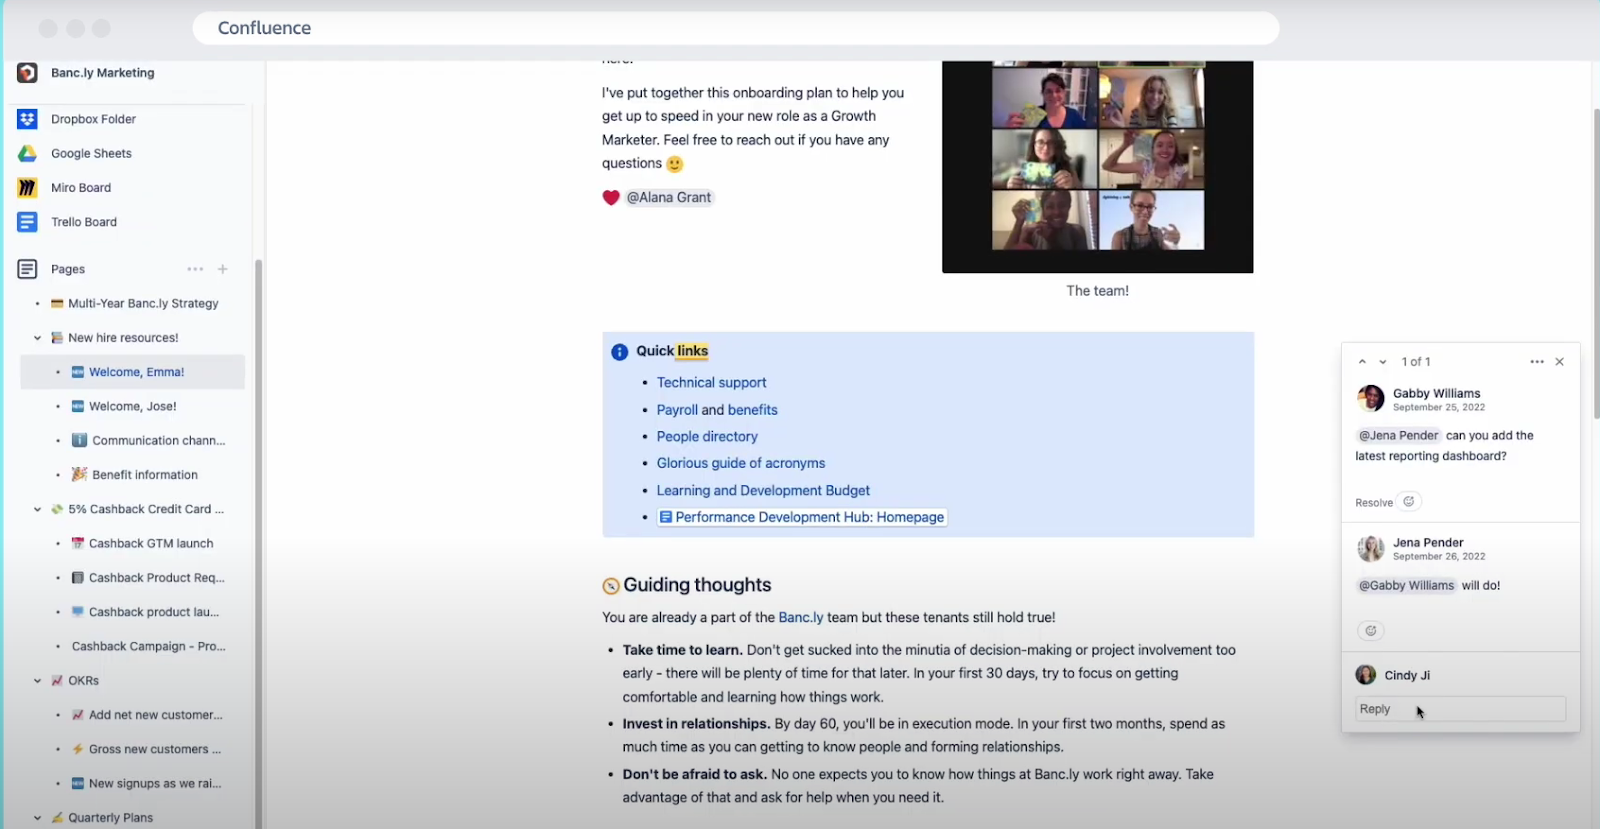Click the Reply input field
The height and width of the screenshot is (829, 1600).
(1460, 709)
